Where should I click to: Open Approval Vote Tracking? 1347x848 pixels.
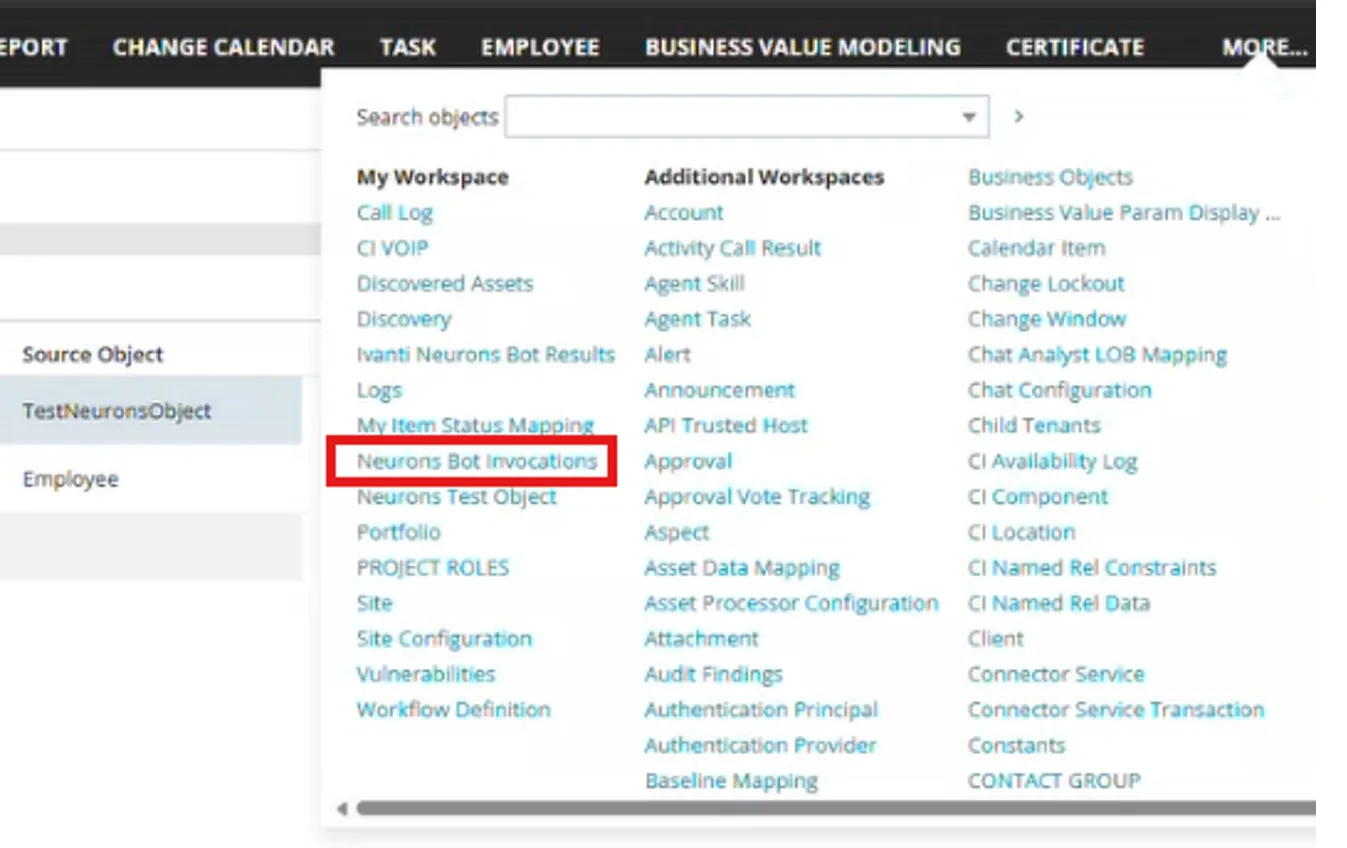tap(757, 496)
